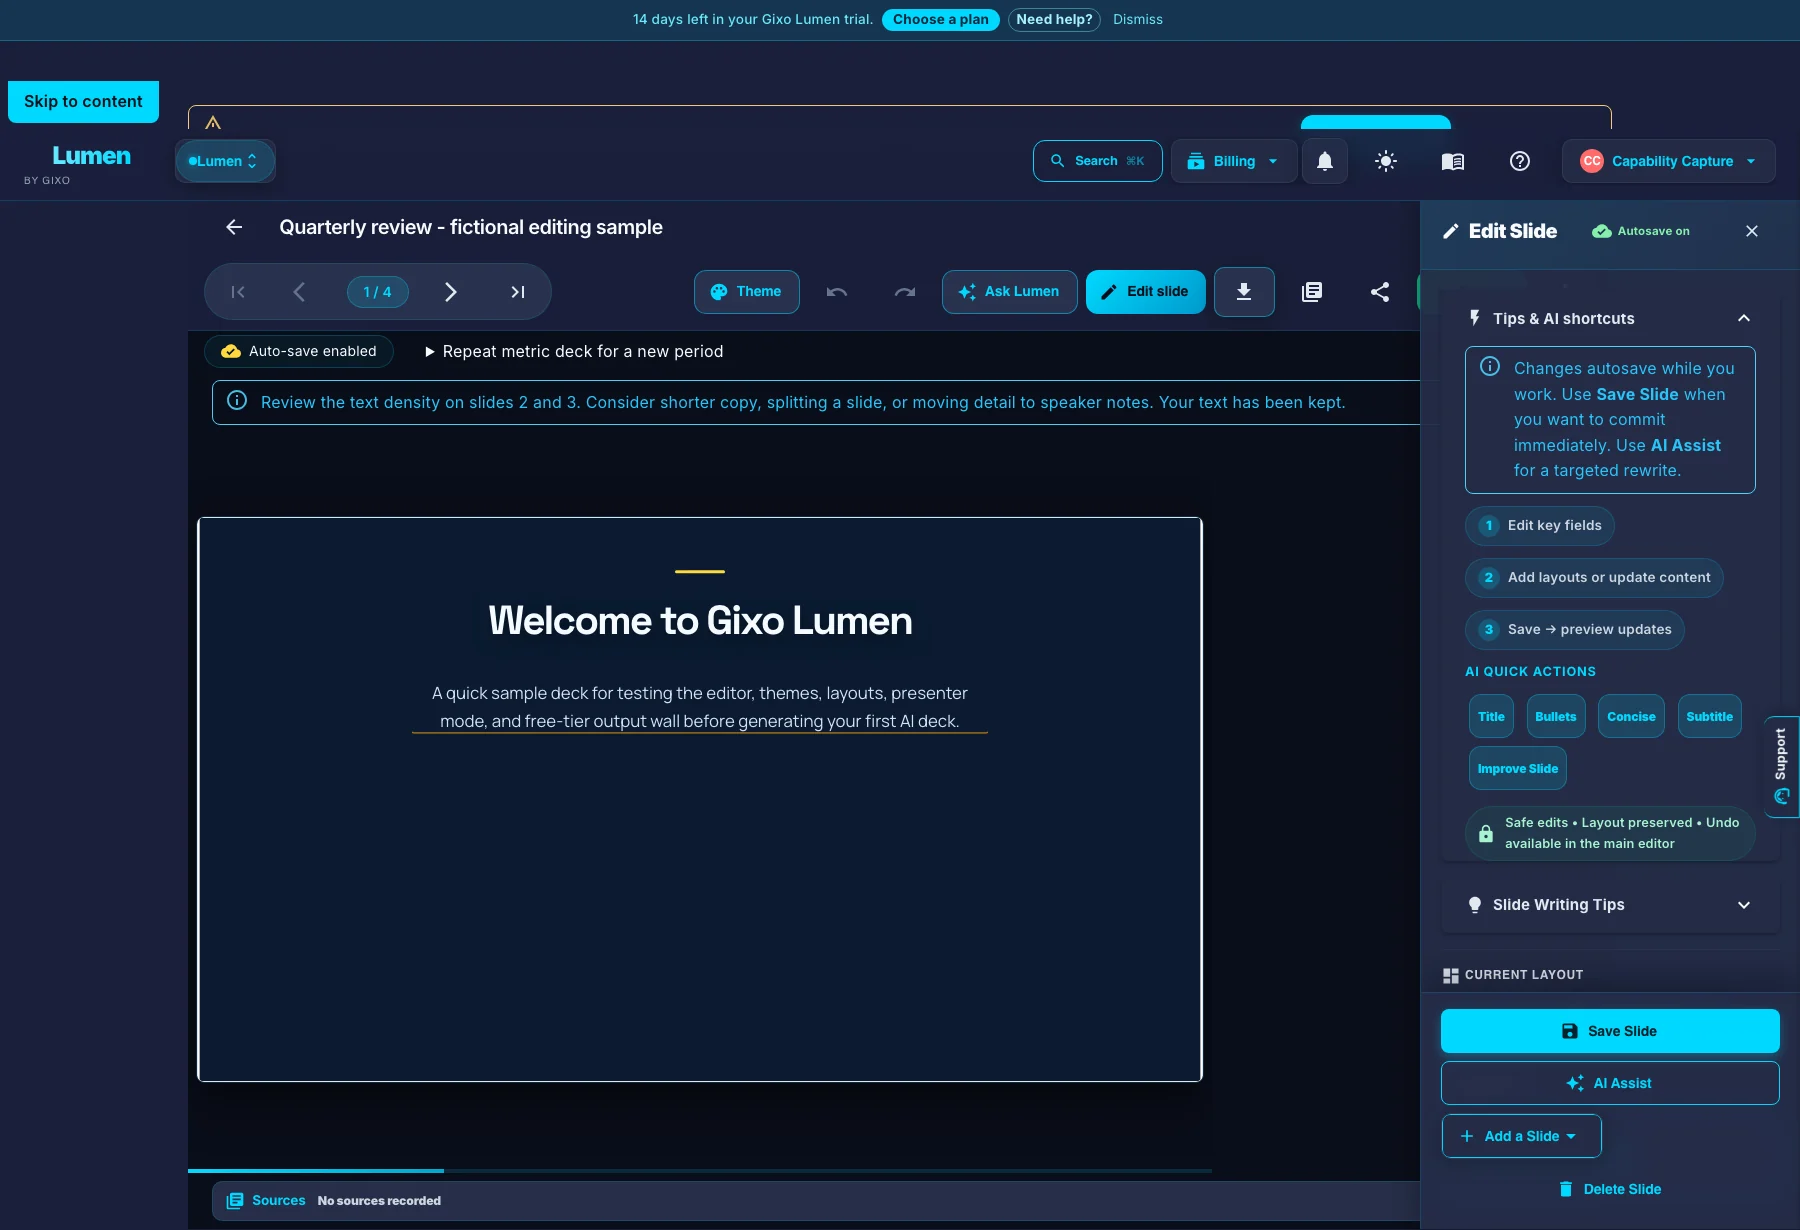The image size is (1800, 1230).
Task: Open the Add a Slide dropdown
Action: click(x=1521, y=1136)
